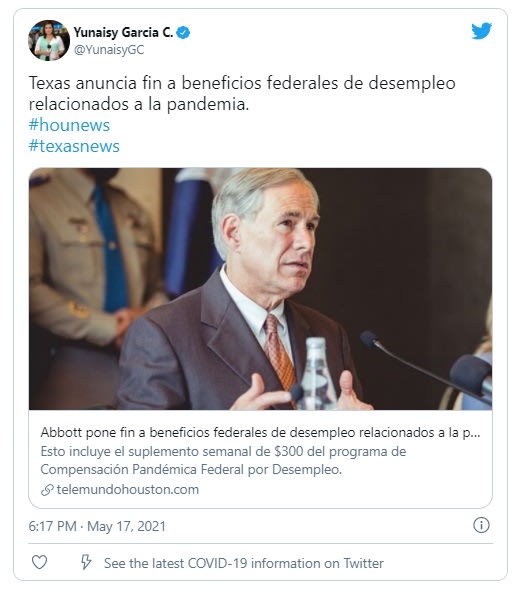See the latest COVID-19 information link
The height and width of the screenshot is (593, 521).
244,563
